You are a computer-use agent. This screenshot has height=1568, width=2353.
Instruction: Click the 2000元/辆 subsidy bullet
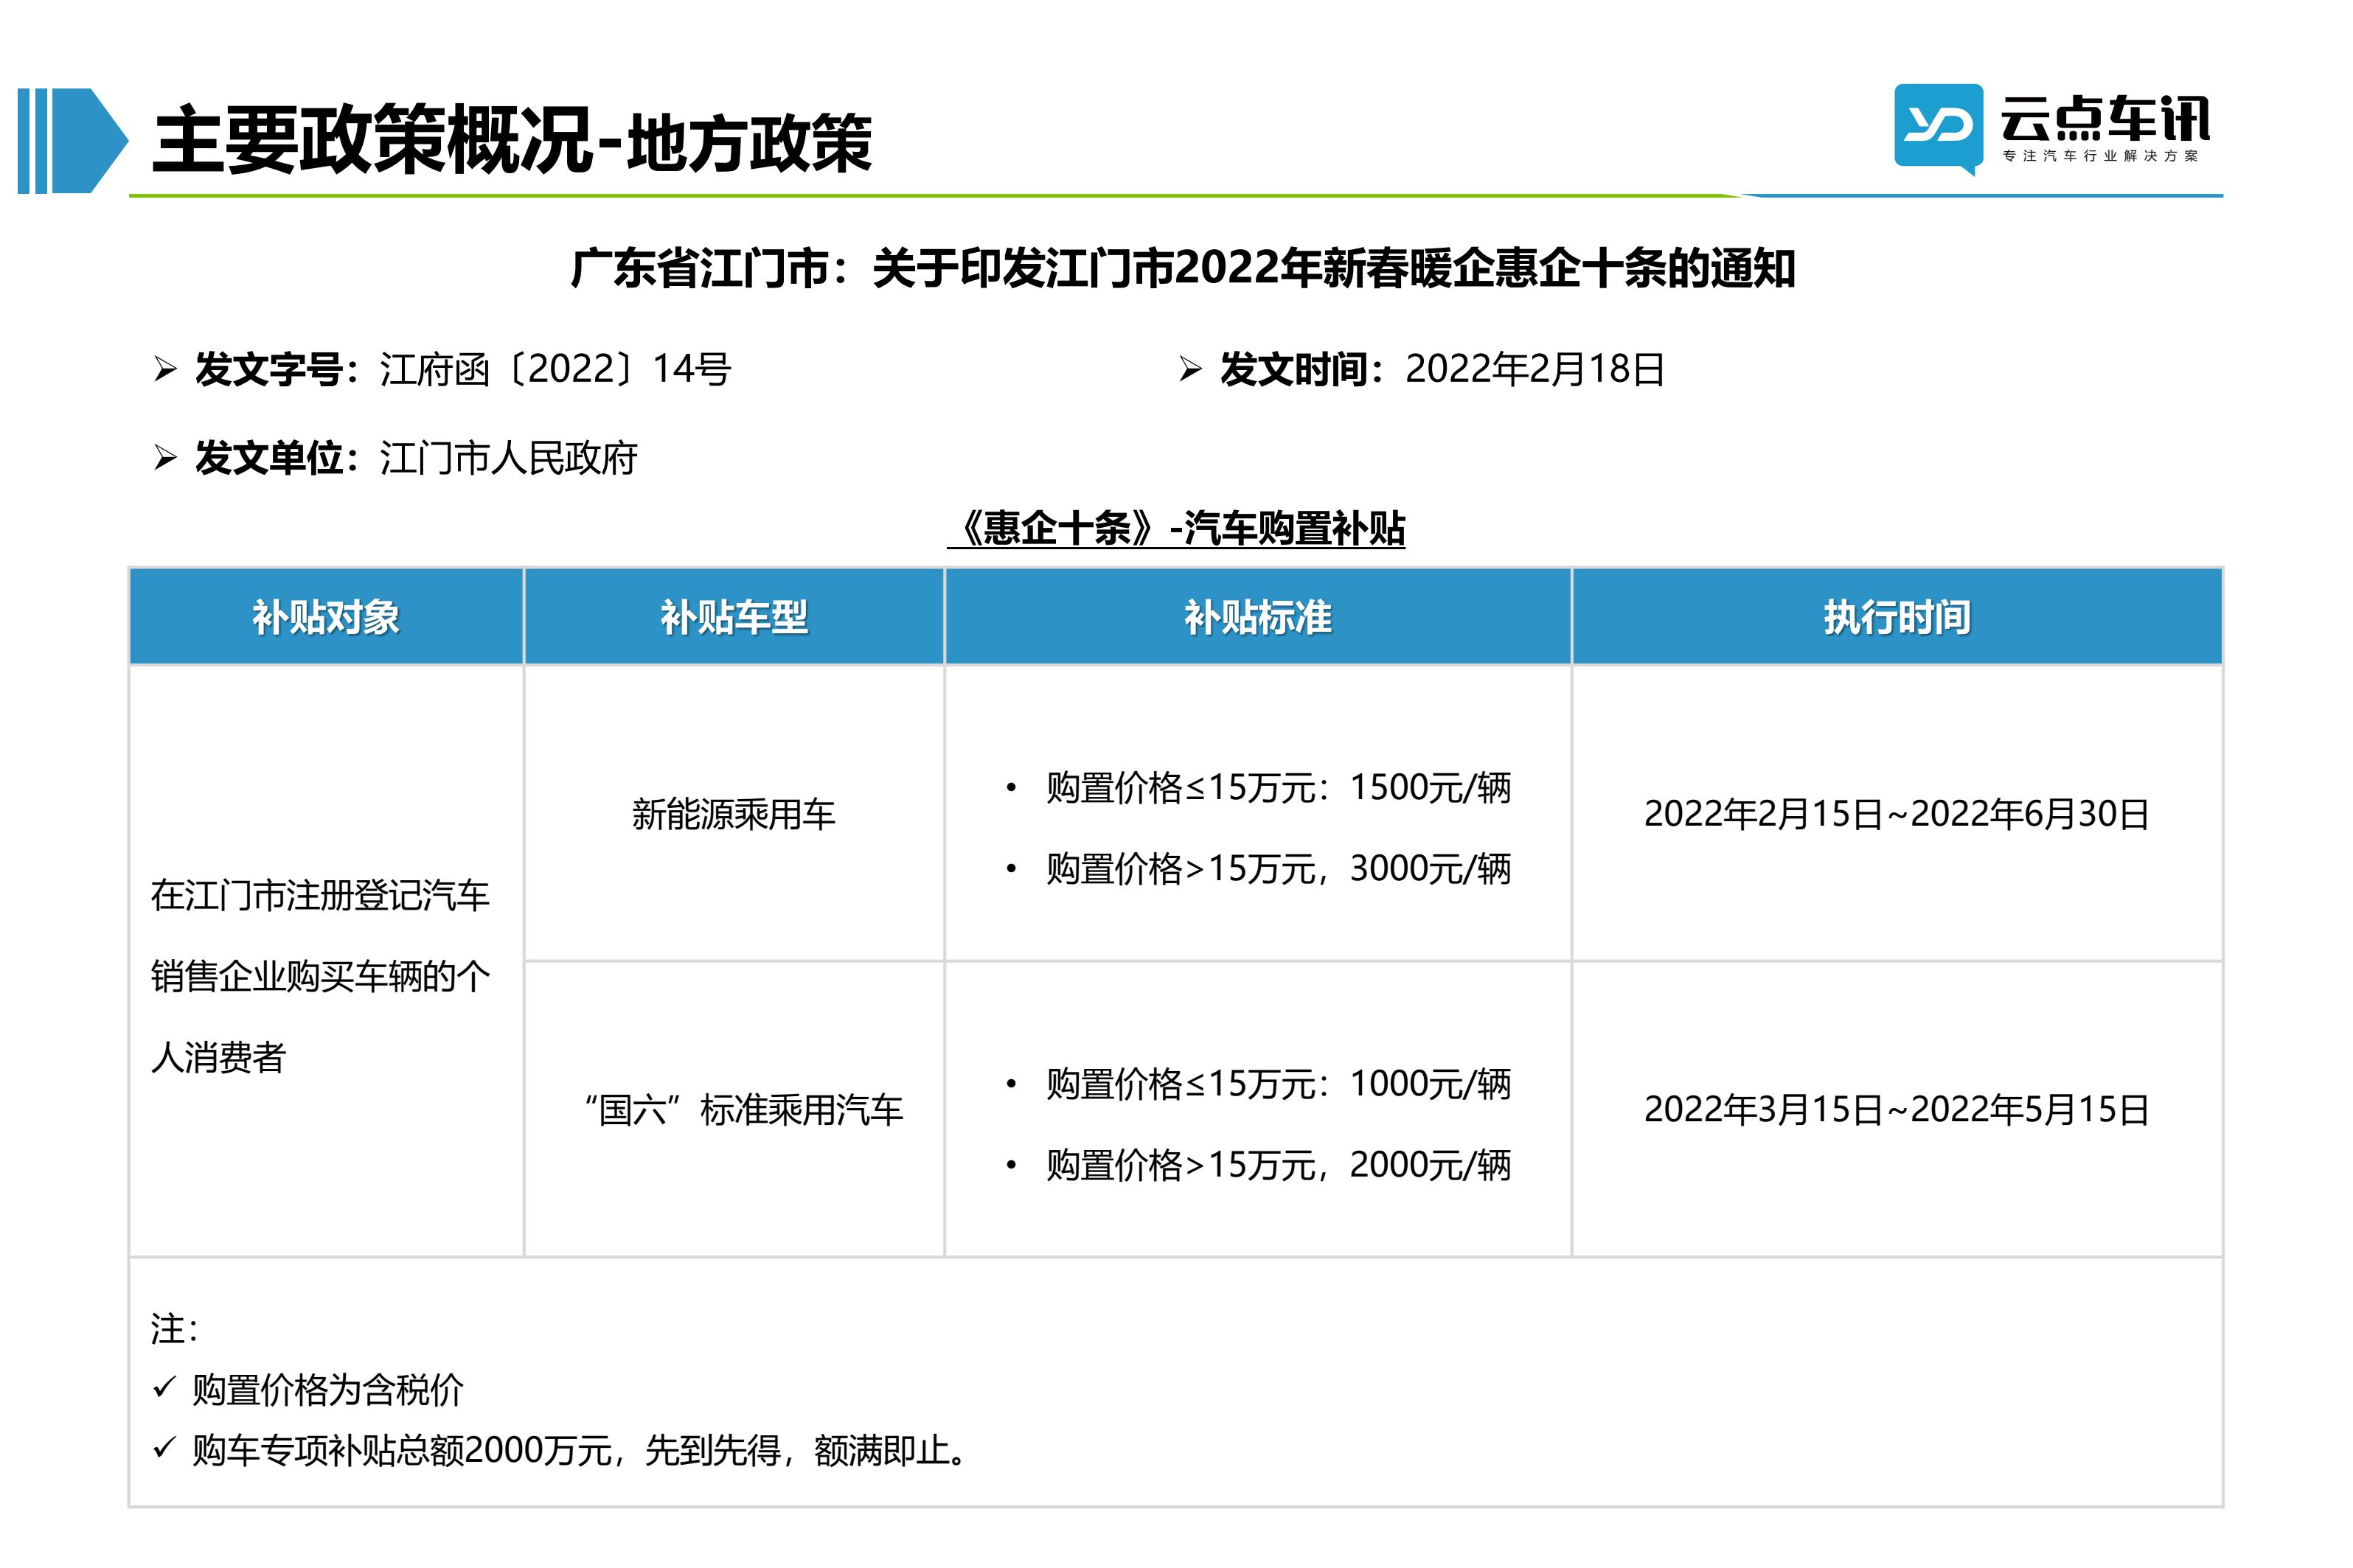(1259, 1165)
